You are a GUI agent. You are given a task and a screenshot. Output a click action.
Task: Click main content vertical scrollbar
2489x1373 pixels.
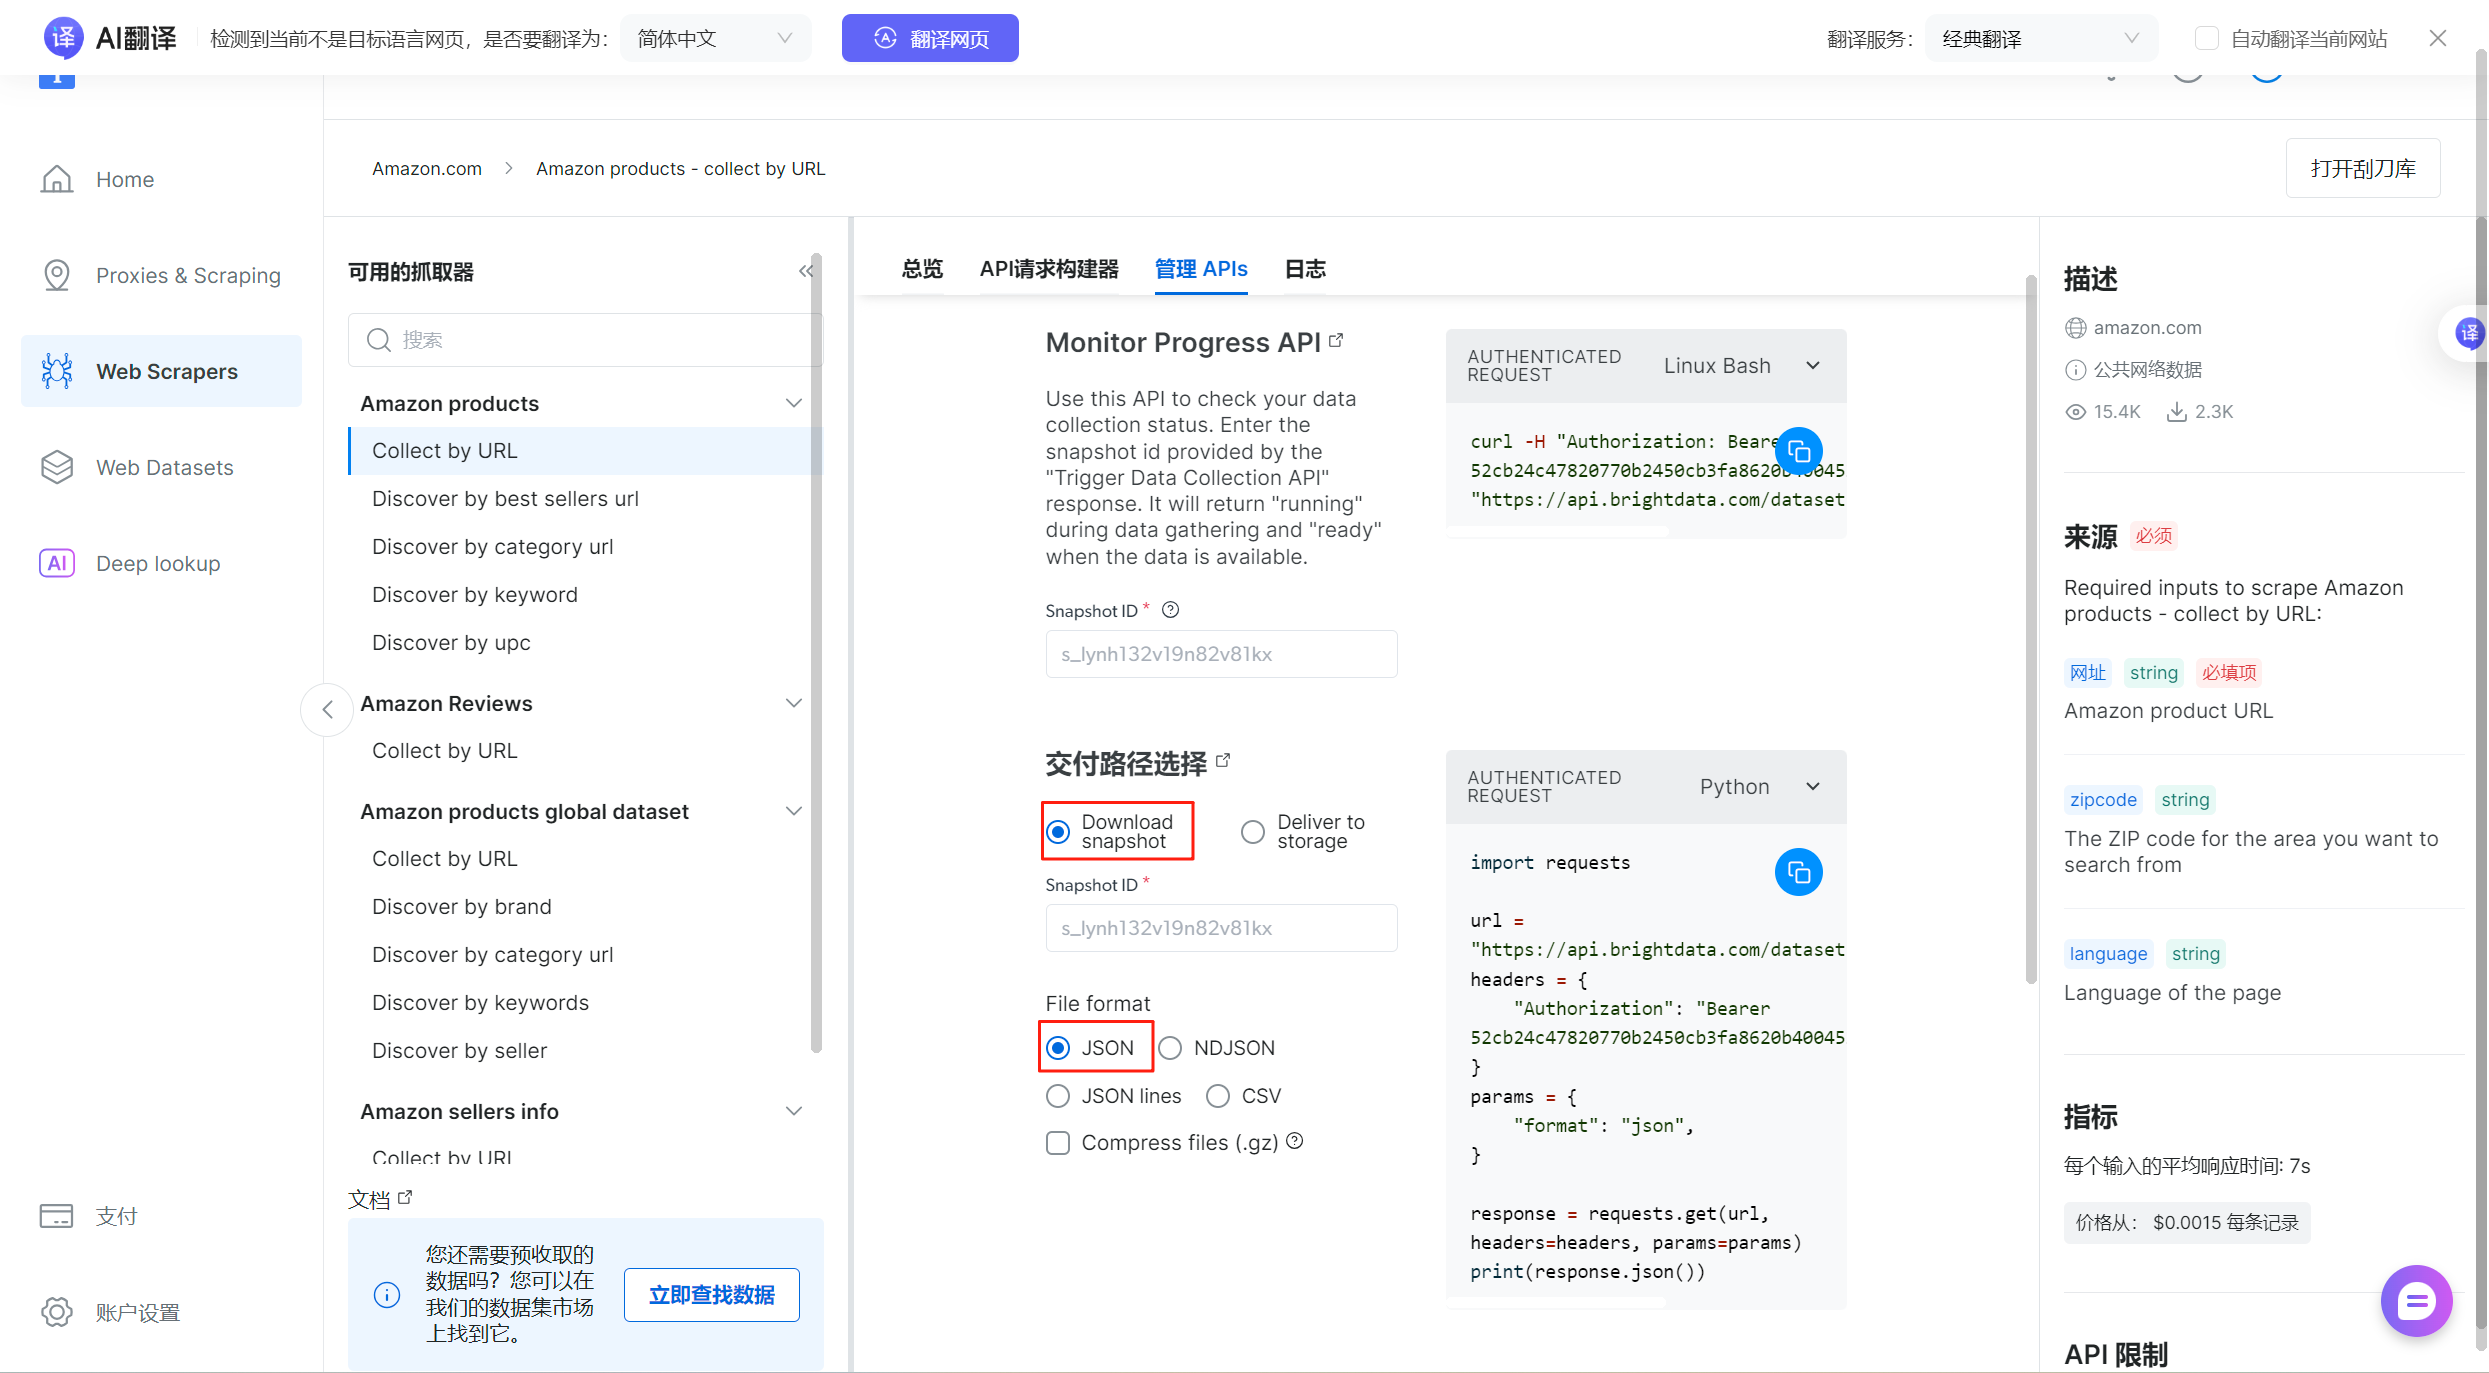(2030, 629)
